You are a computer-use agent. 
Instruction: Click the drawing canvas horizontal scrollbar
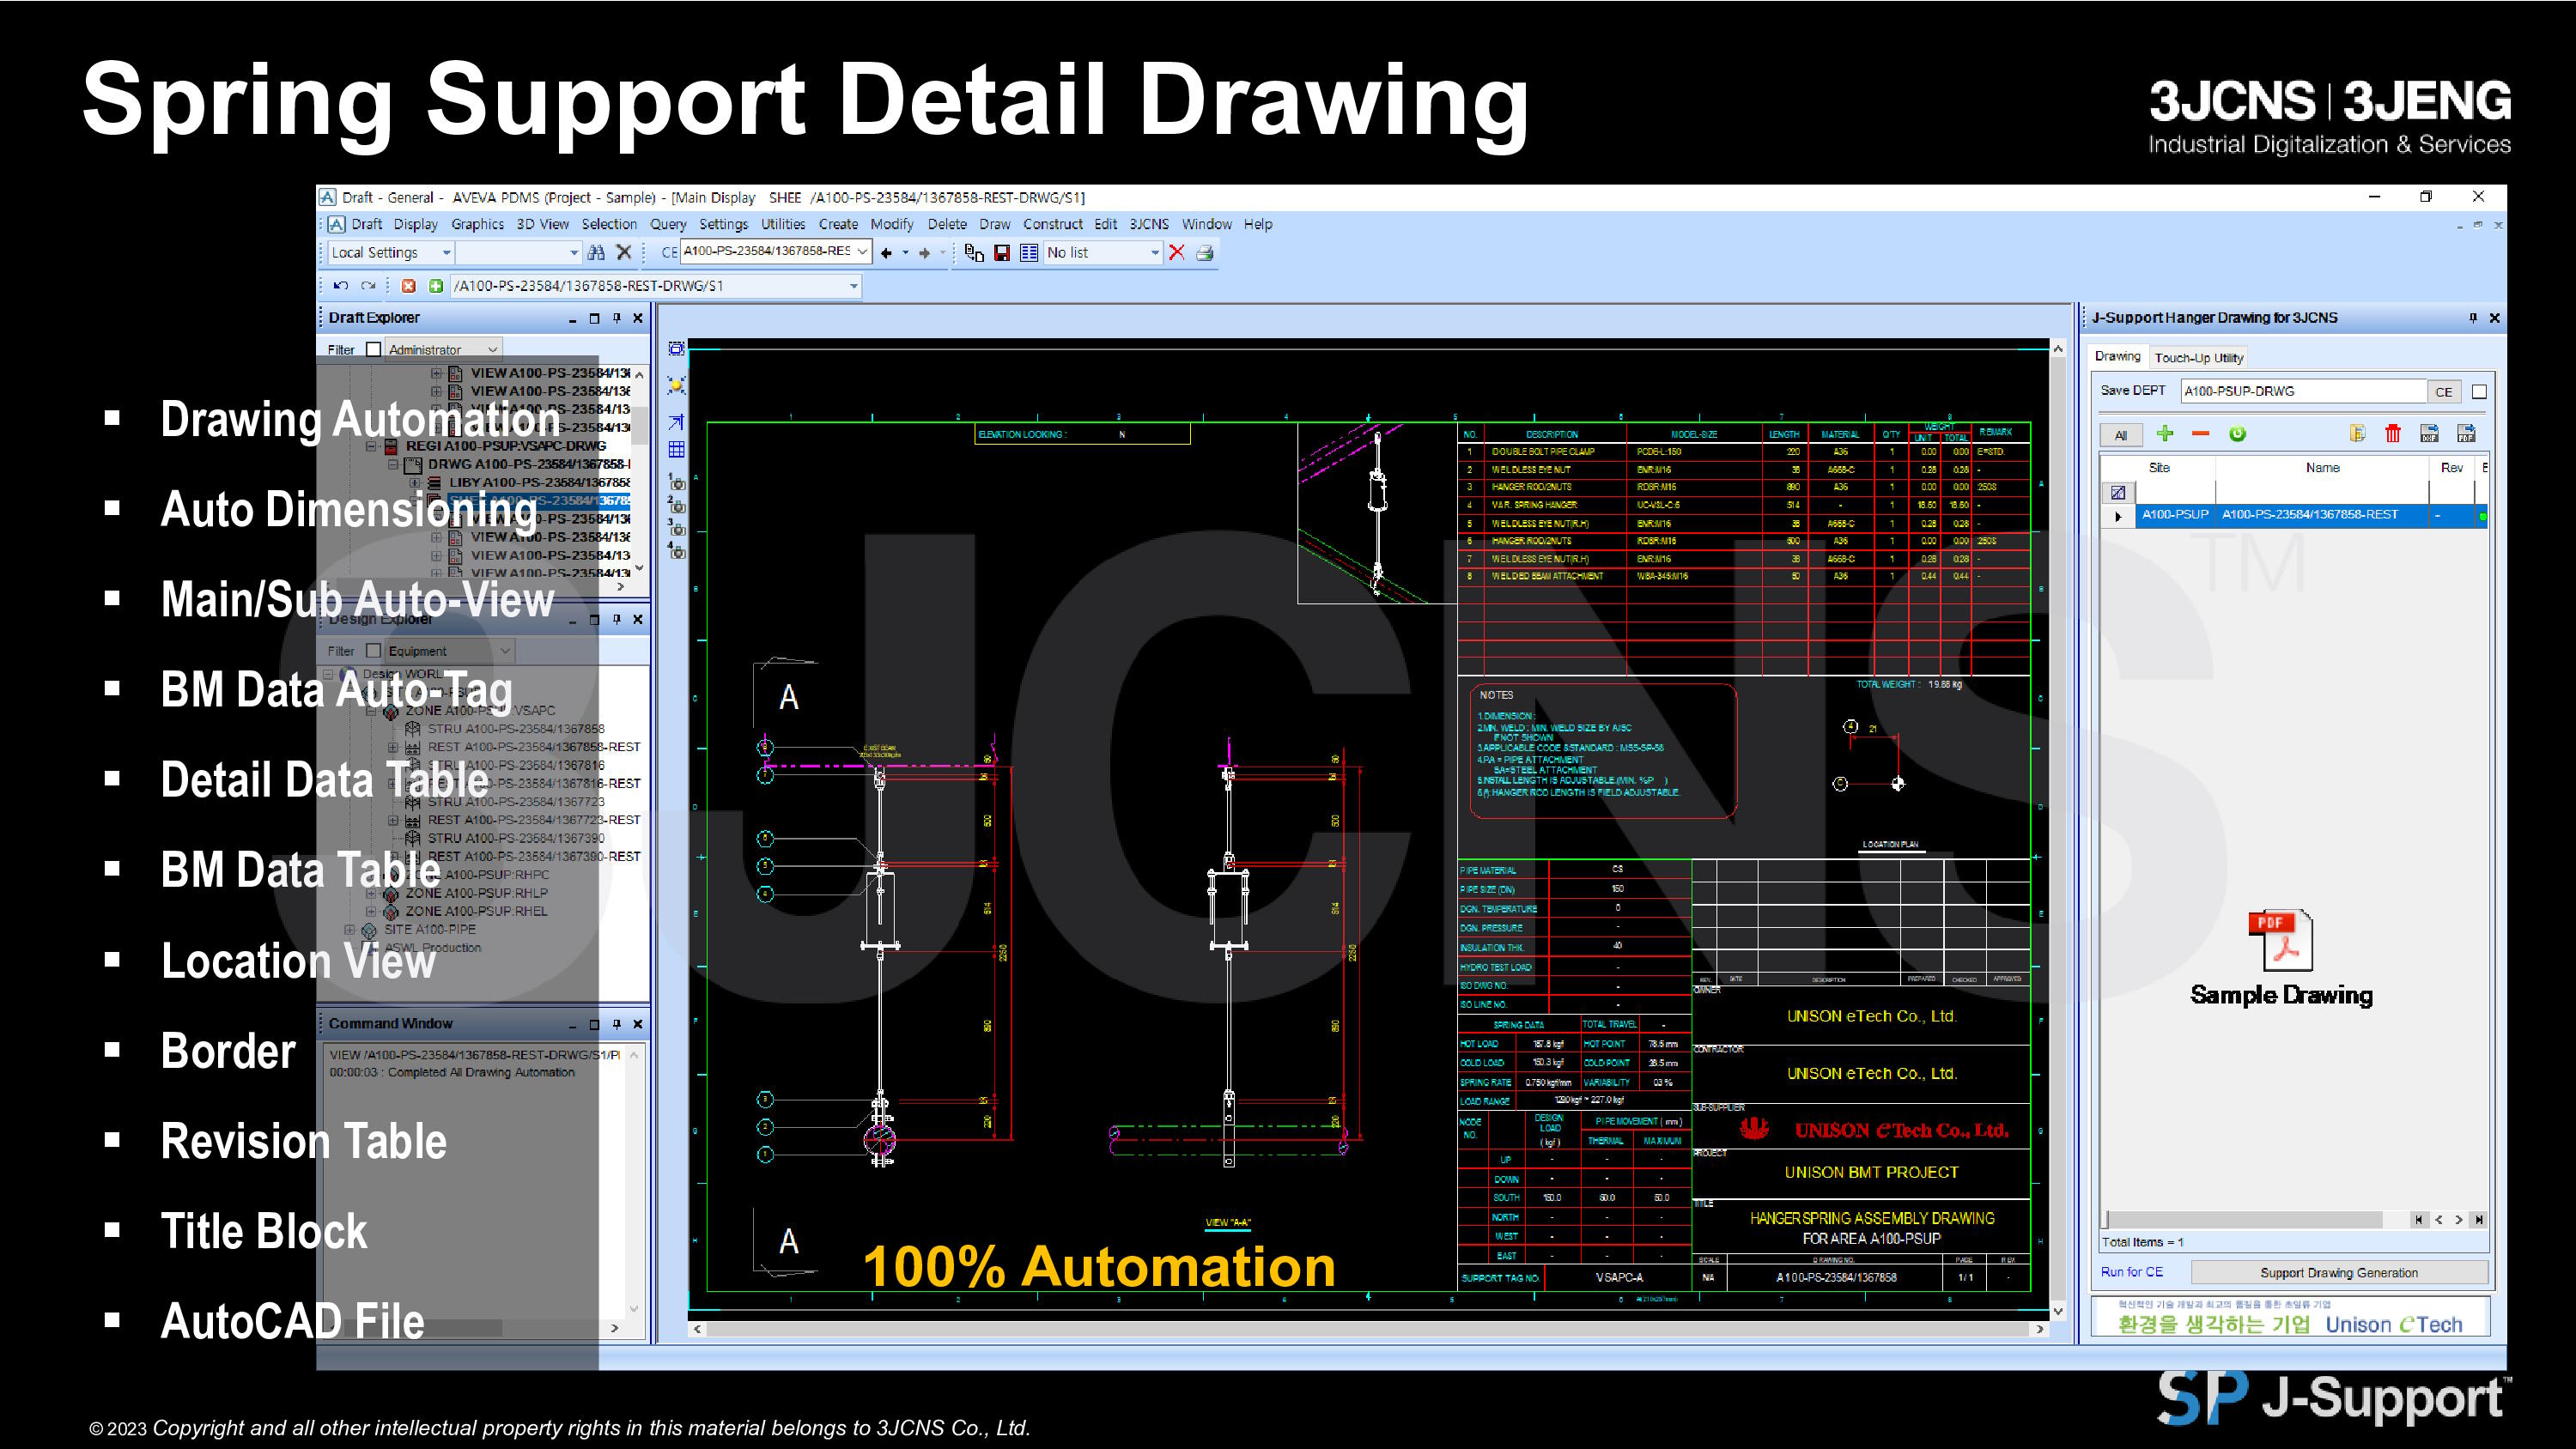pos(1368,1329)
